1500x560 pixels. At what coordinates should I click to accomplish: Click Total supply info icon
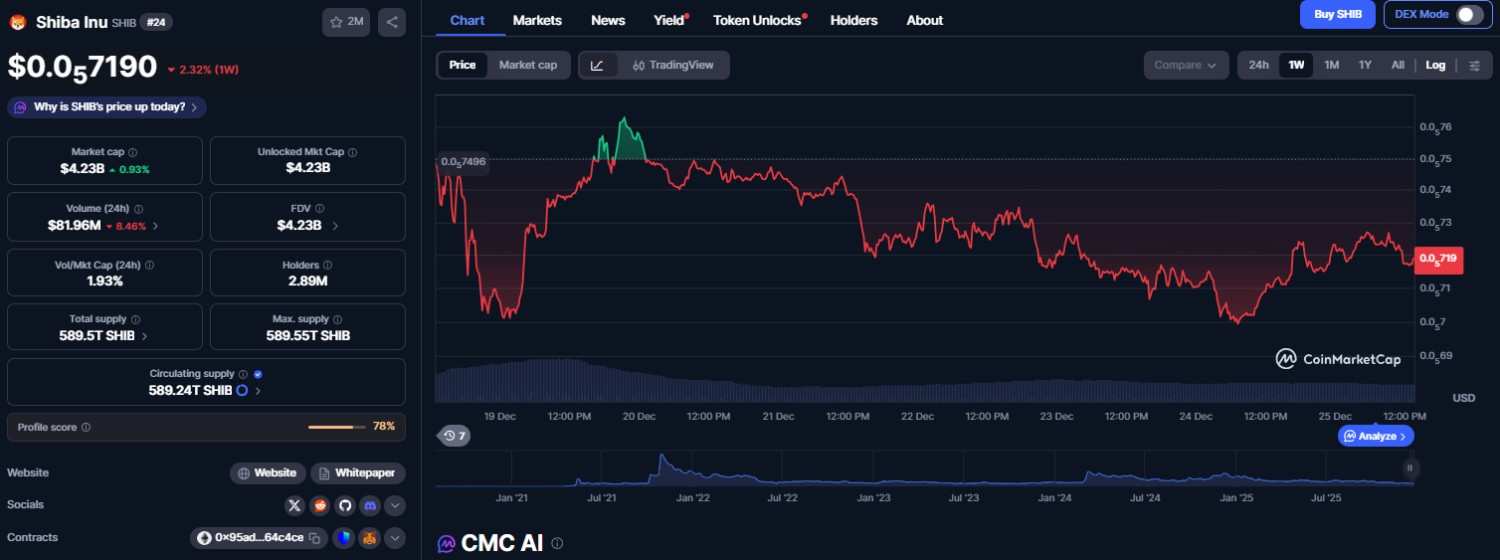tap(135, 319)
